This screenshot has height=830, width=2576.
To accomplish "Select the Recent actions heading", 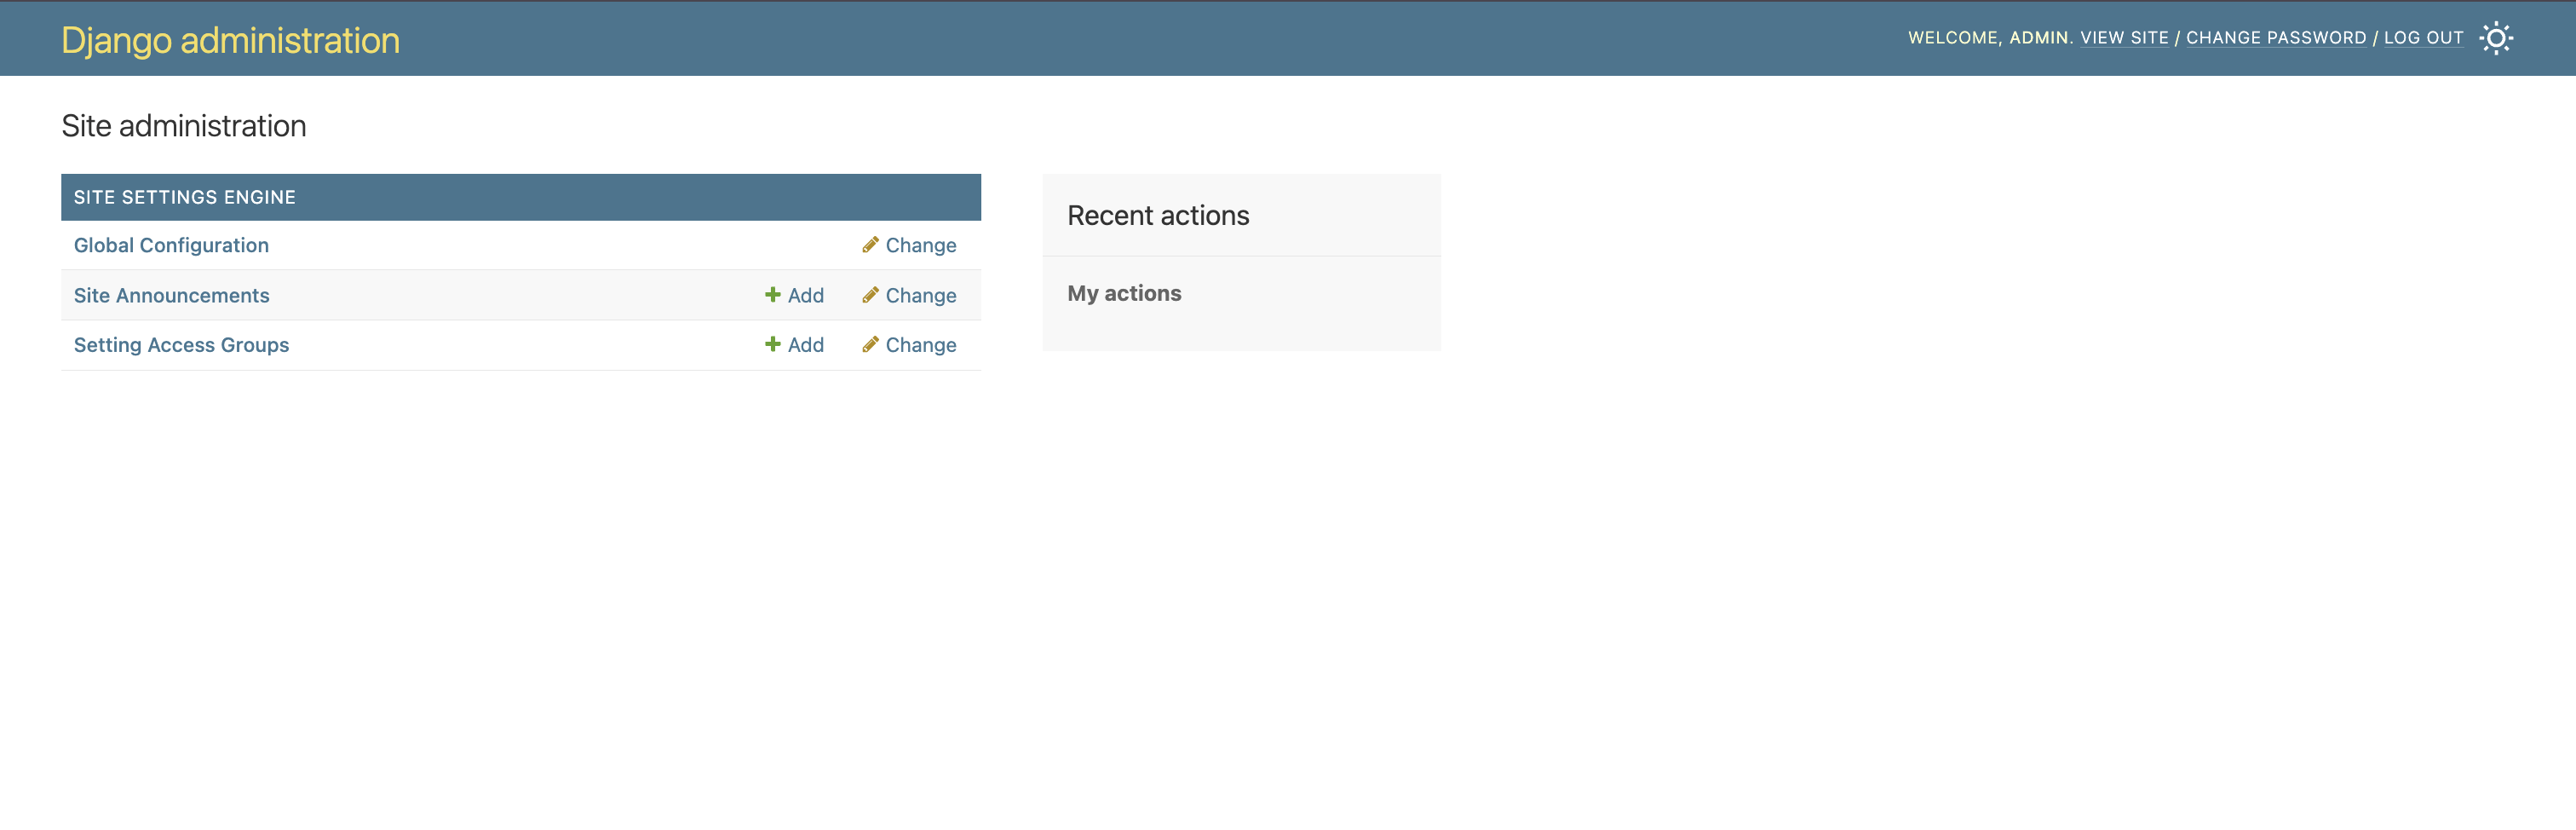I will click(x=1158, y=215).
